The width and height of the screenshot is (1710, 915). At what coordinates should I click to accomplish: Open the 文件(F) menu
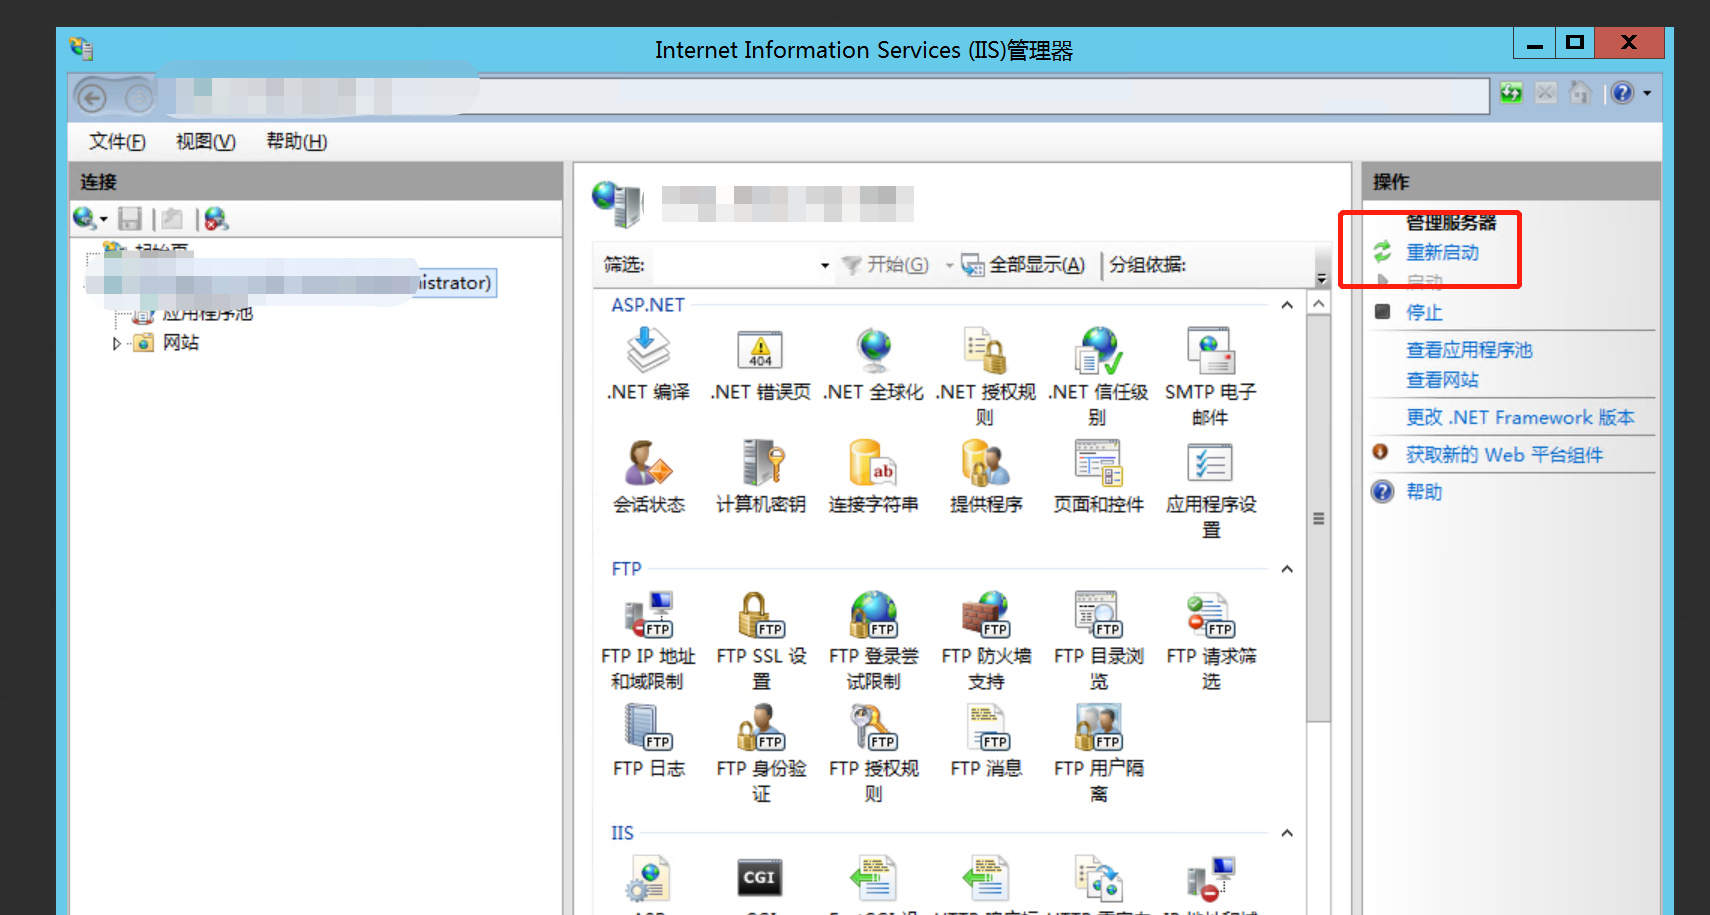pos(117,142)
